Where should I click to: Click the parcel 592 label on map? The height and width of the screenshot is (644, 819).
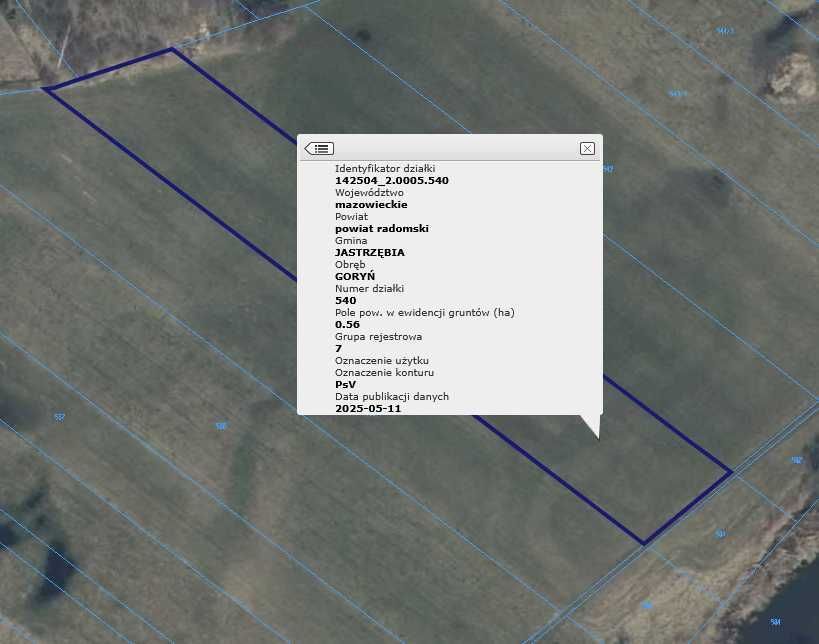(797, 460)
